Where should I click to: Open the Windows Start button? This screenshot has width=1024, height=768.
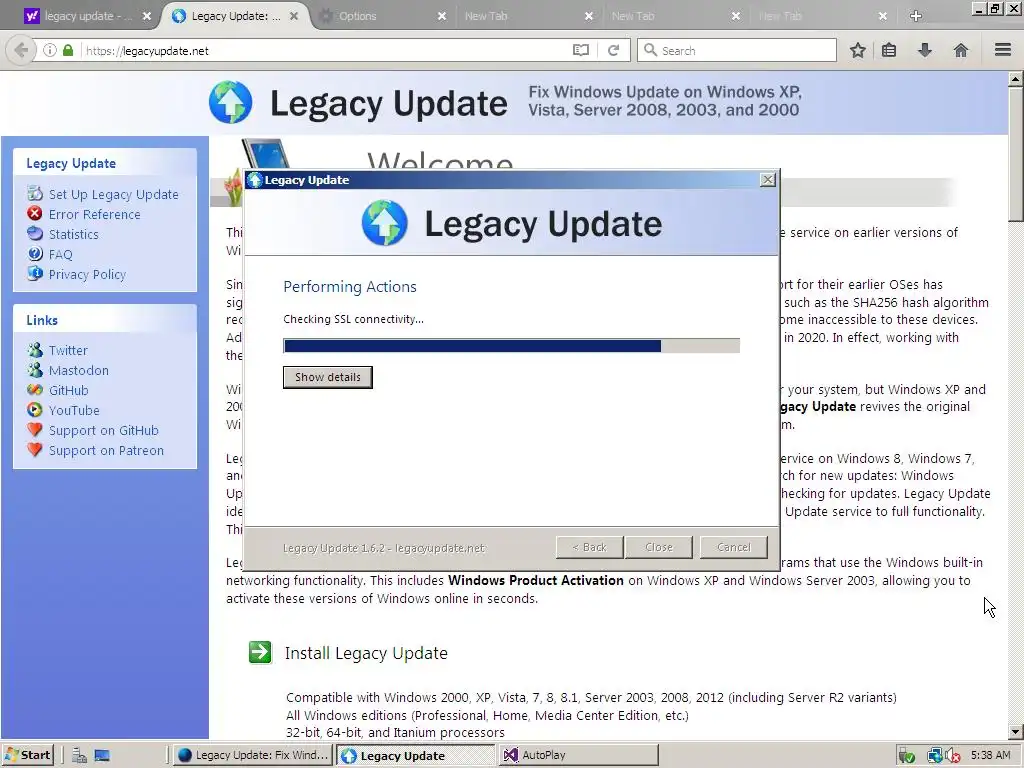(28, 755)
